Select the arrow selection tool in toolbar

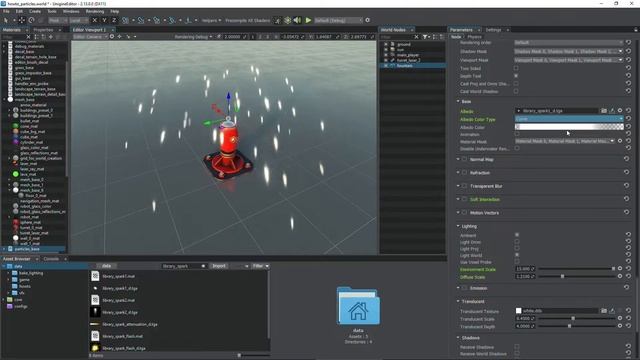pyautogui.click(x=6, y=20)
